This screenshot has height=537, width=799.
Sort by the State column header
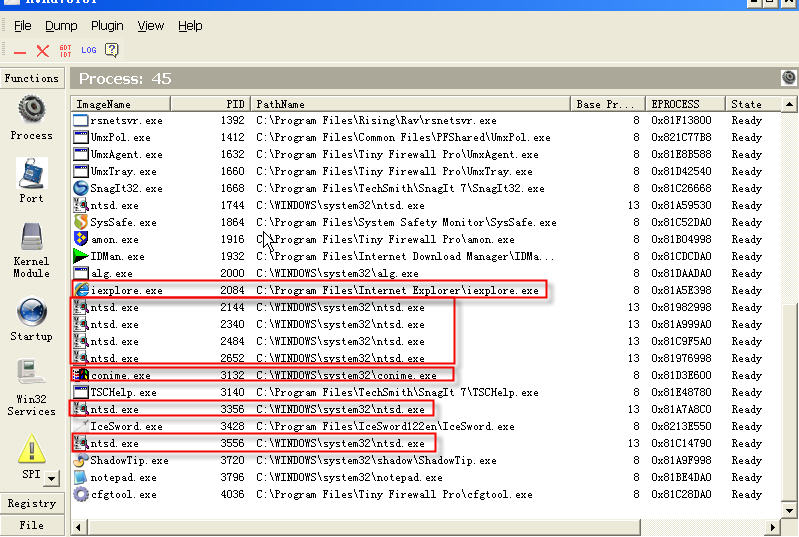coord(753,104)
